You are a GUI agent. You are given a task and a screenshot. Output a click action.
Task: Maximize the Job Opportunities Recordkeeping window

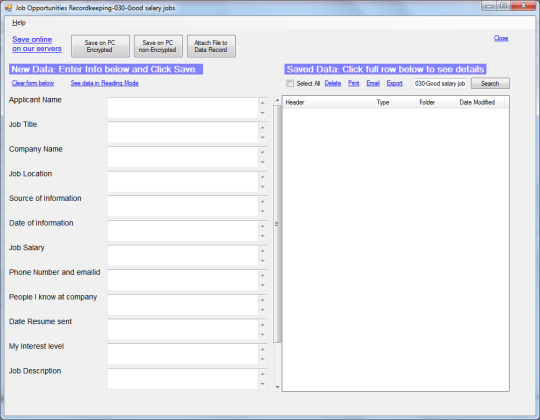tap(503, 6)
